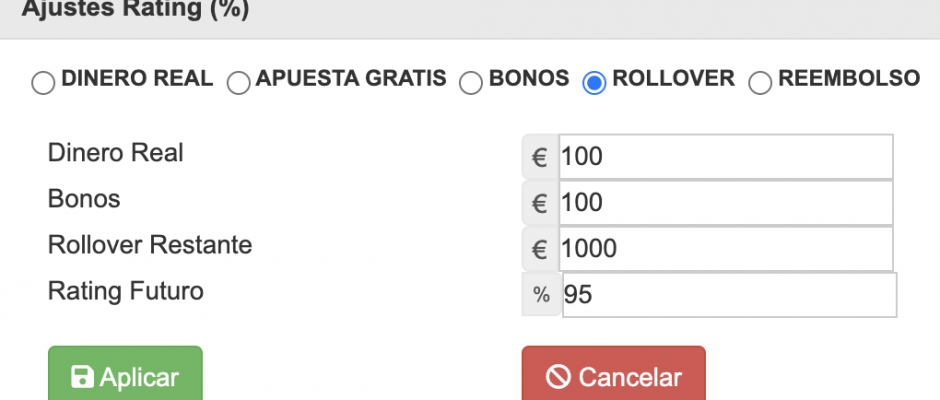Click the percent symbol beside Rating Futuro field
This screenshot has height=400, width=940.
[542, 295]
